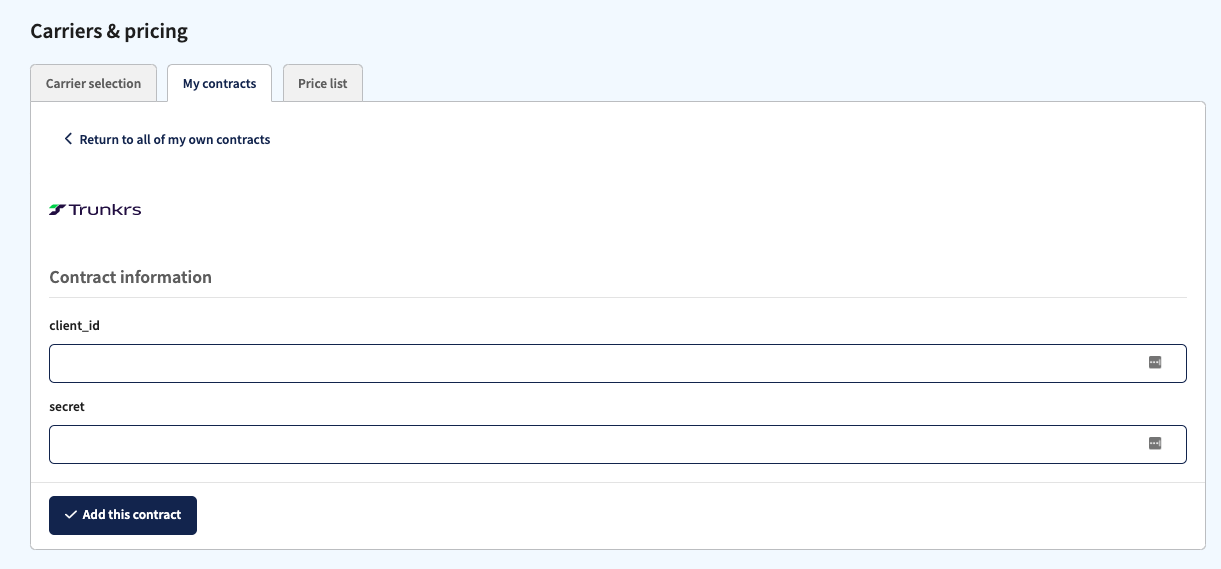This screenshot has width=1221, height=569.
Task: Click the checkmark icon on Add this contract
Action: [x=70, y=515]
